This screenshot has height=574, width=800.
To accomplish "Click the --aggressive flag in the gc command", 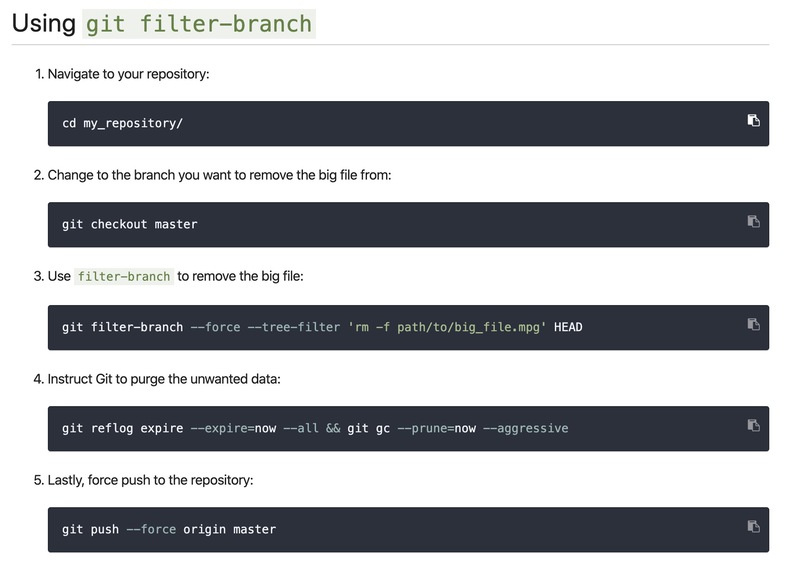I will (x=525, y=428).
